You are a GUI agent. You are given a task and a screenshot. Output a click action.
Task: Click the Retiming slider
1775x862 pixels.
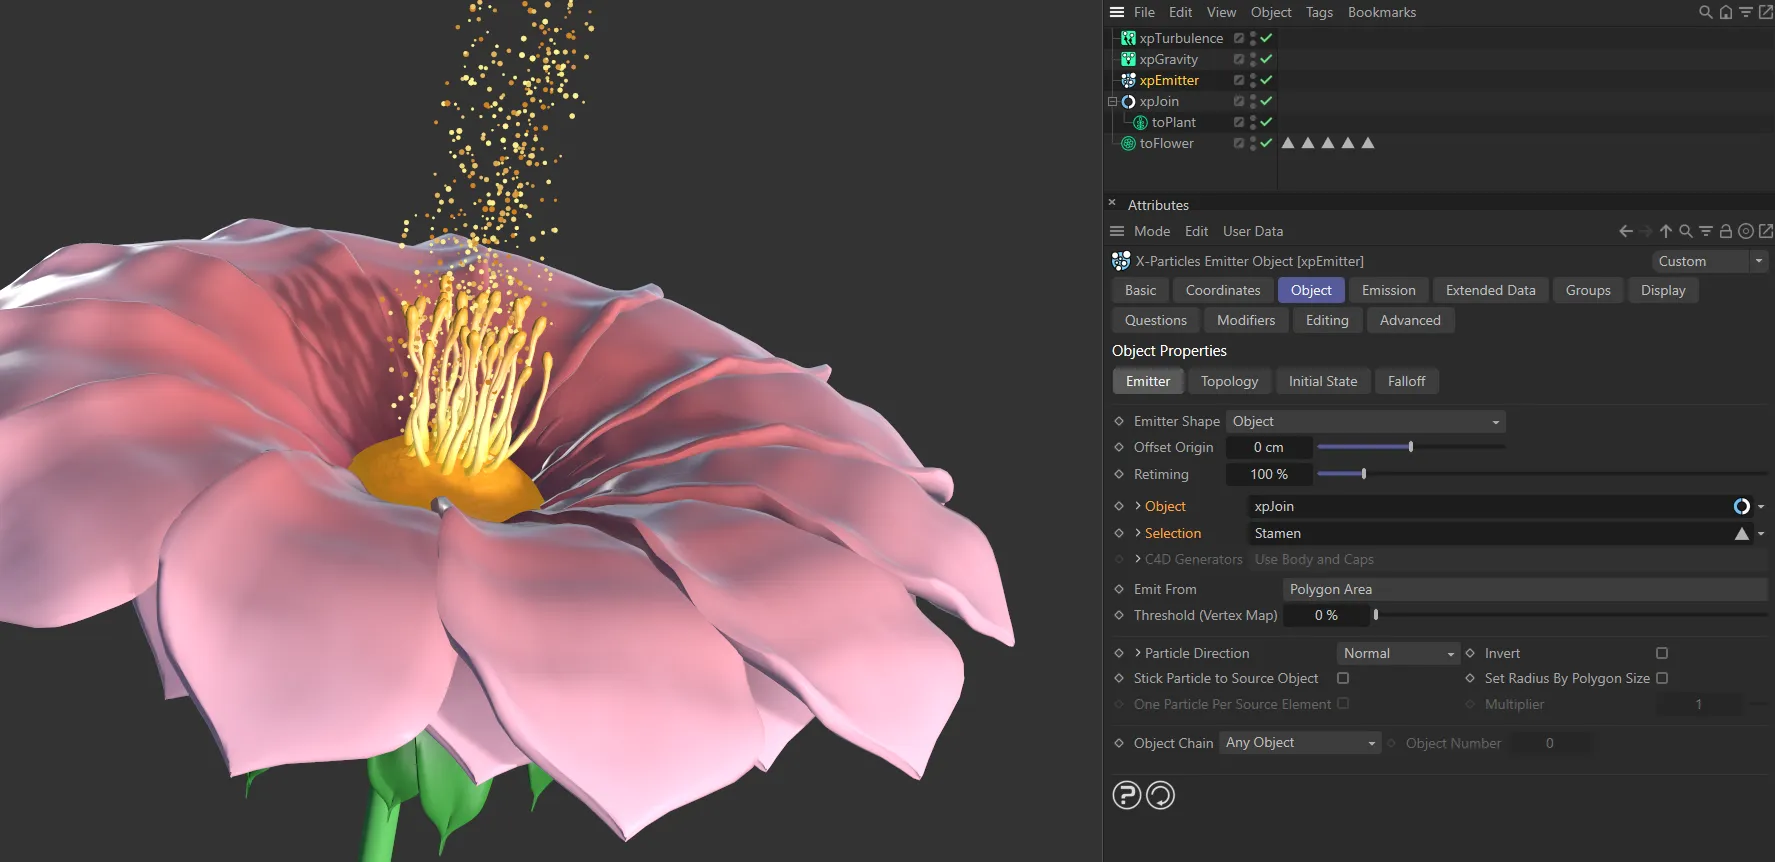(1542, 474)
